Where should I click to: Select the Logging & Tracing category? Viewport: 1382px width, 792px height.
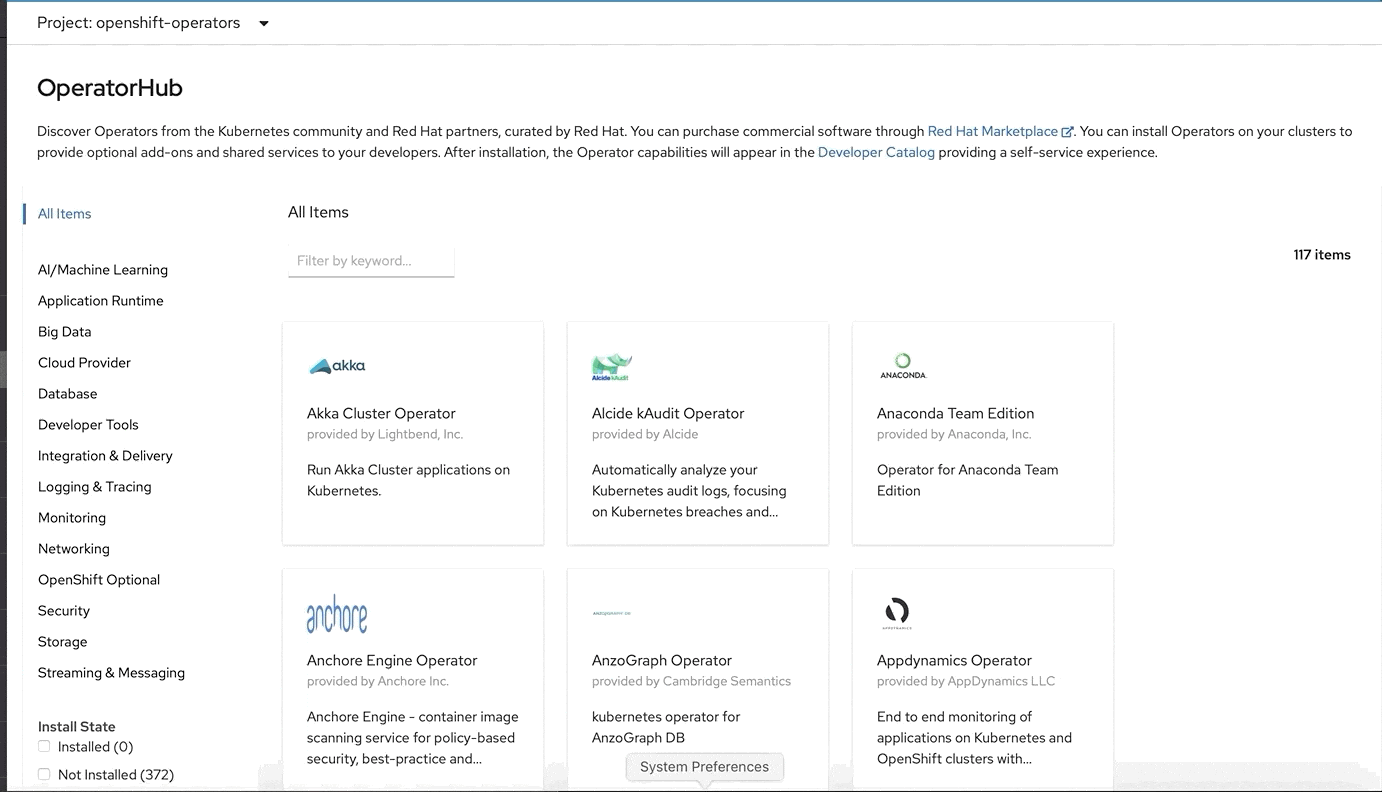[x=95, y=487]
